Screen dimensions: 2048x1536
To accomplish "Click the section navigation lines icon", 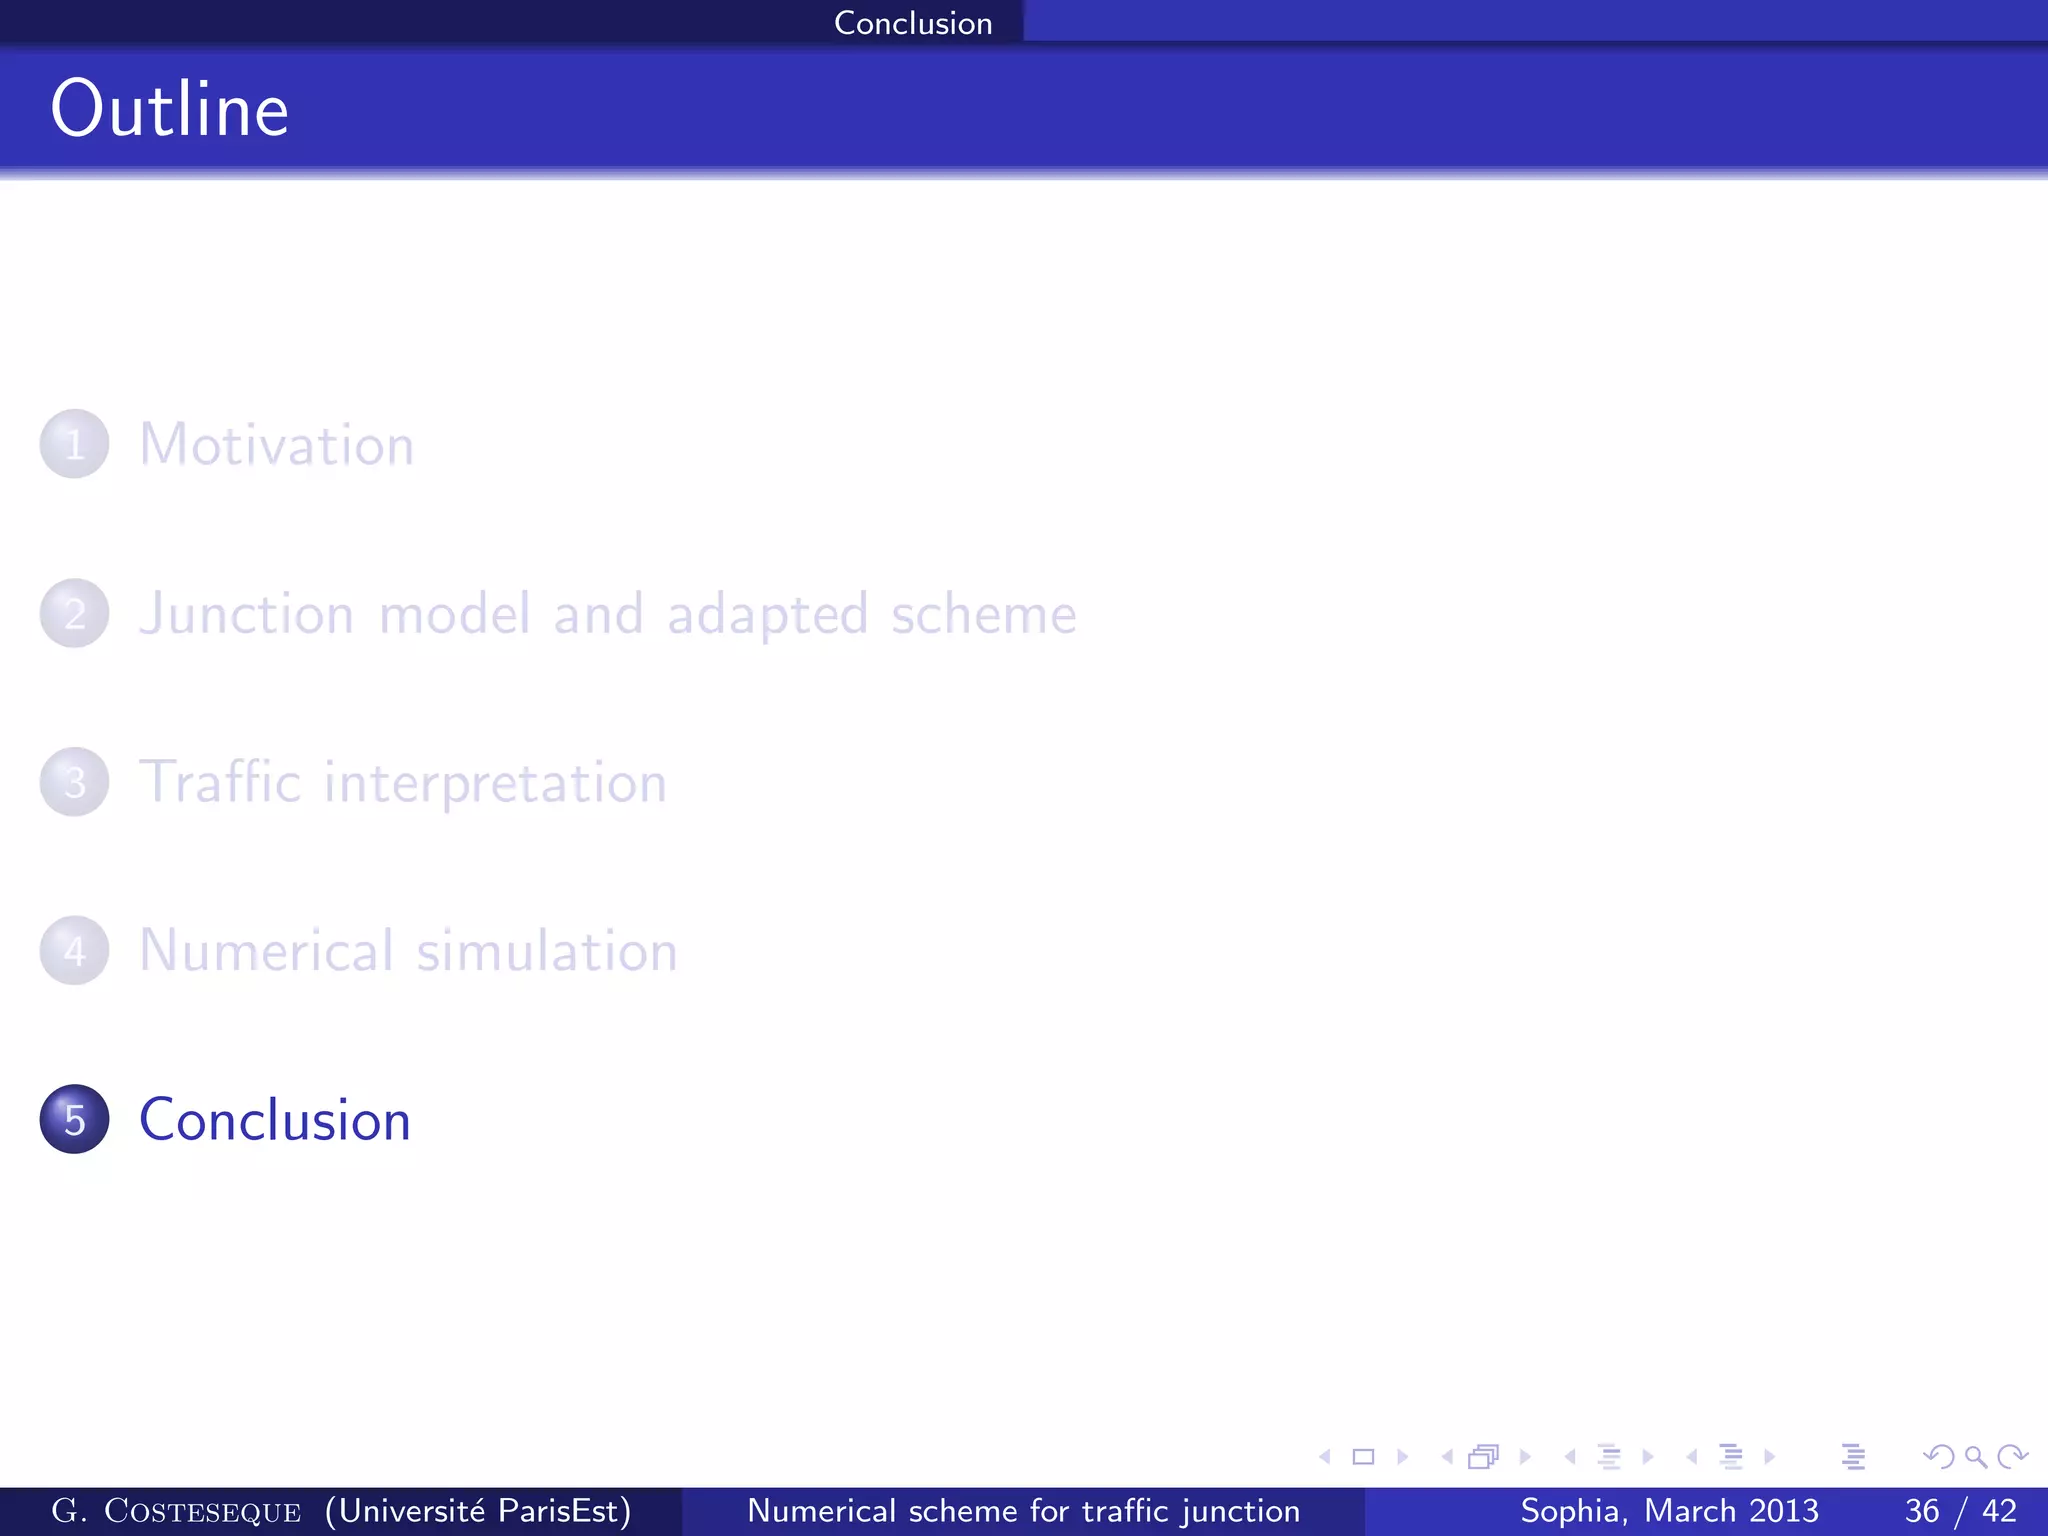I will (1731, 1457).
